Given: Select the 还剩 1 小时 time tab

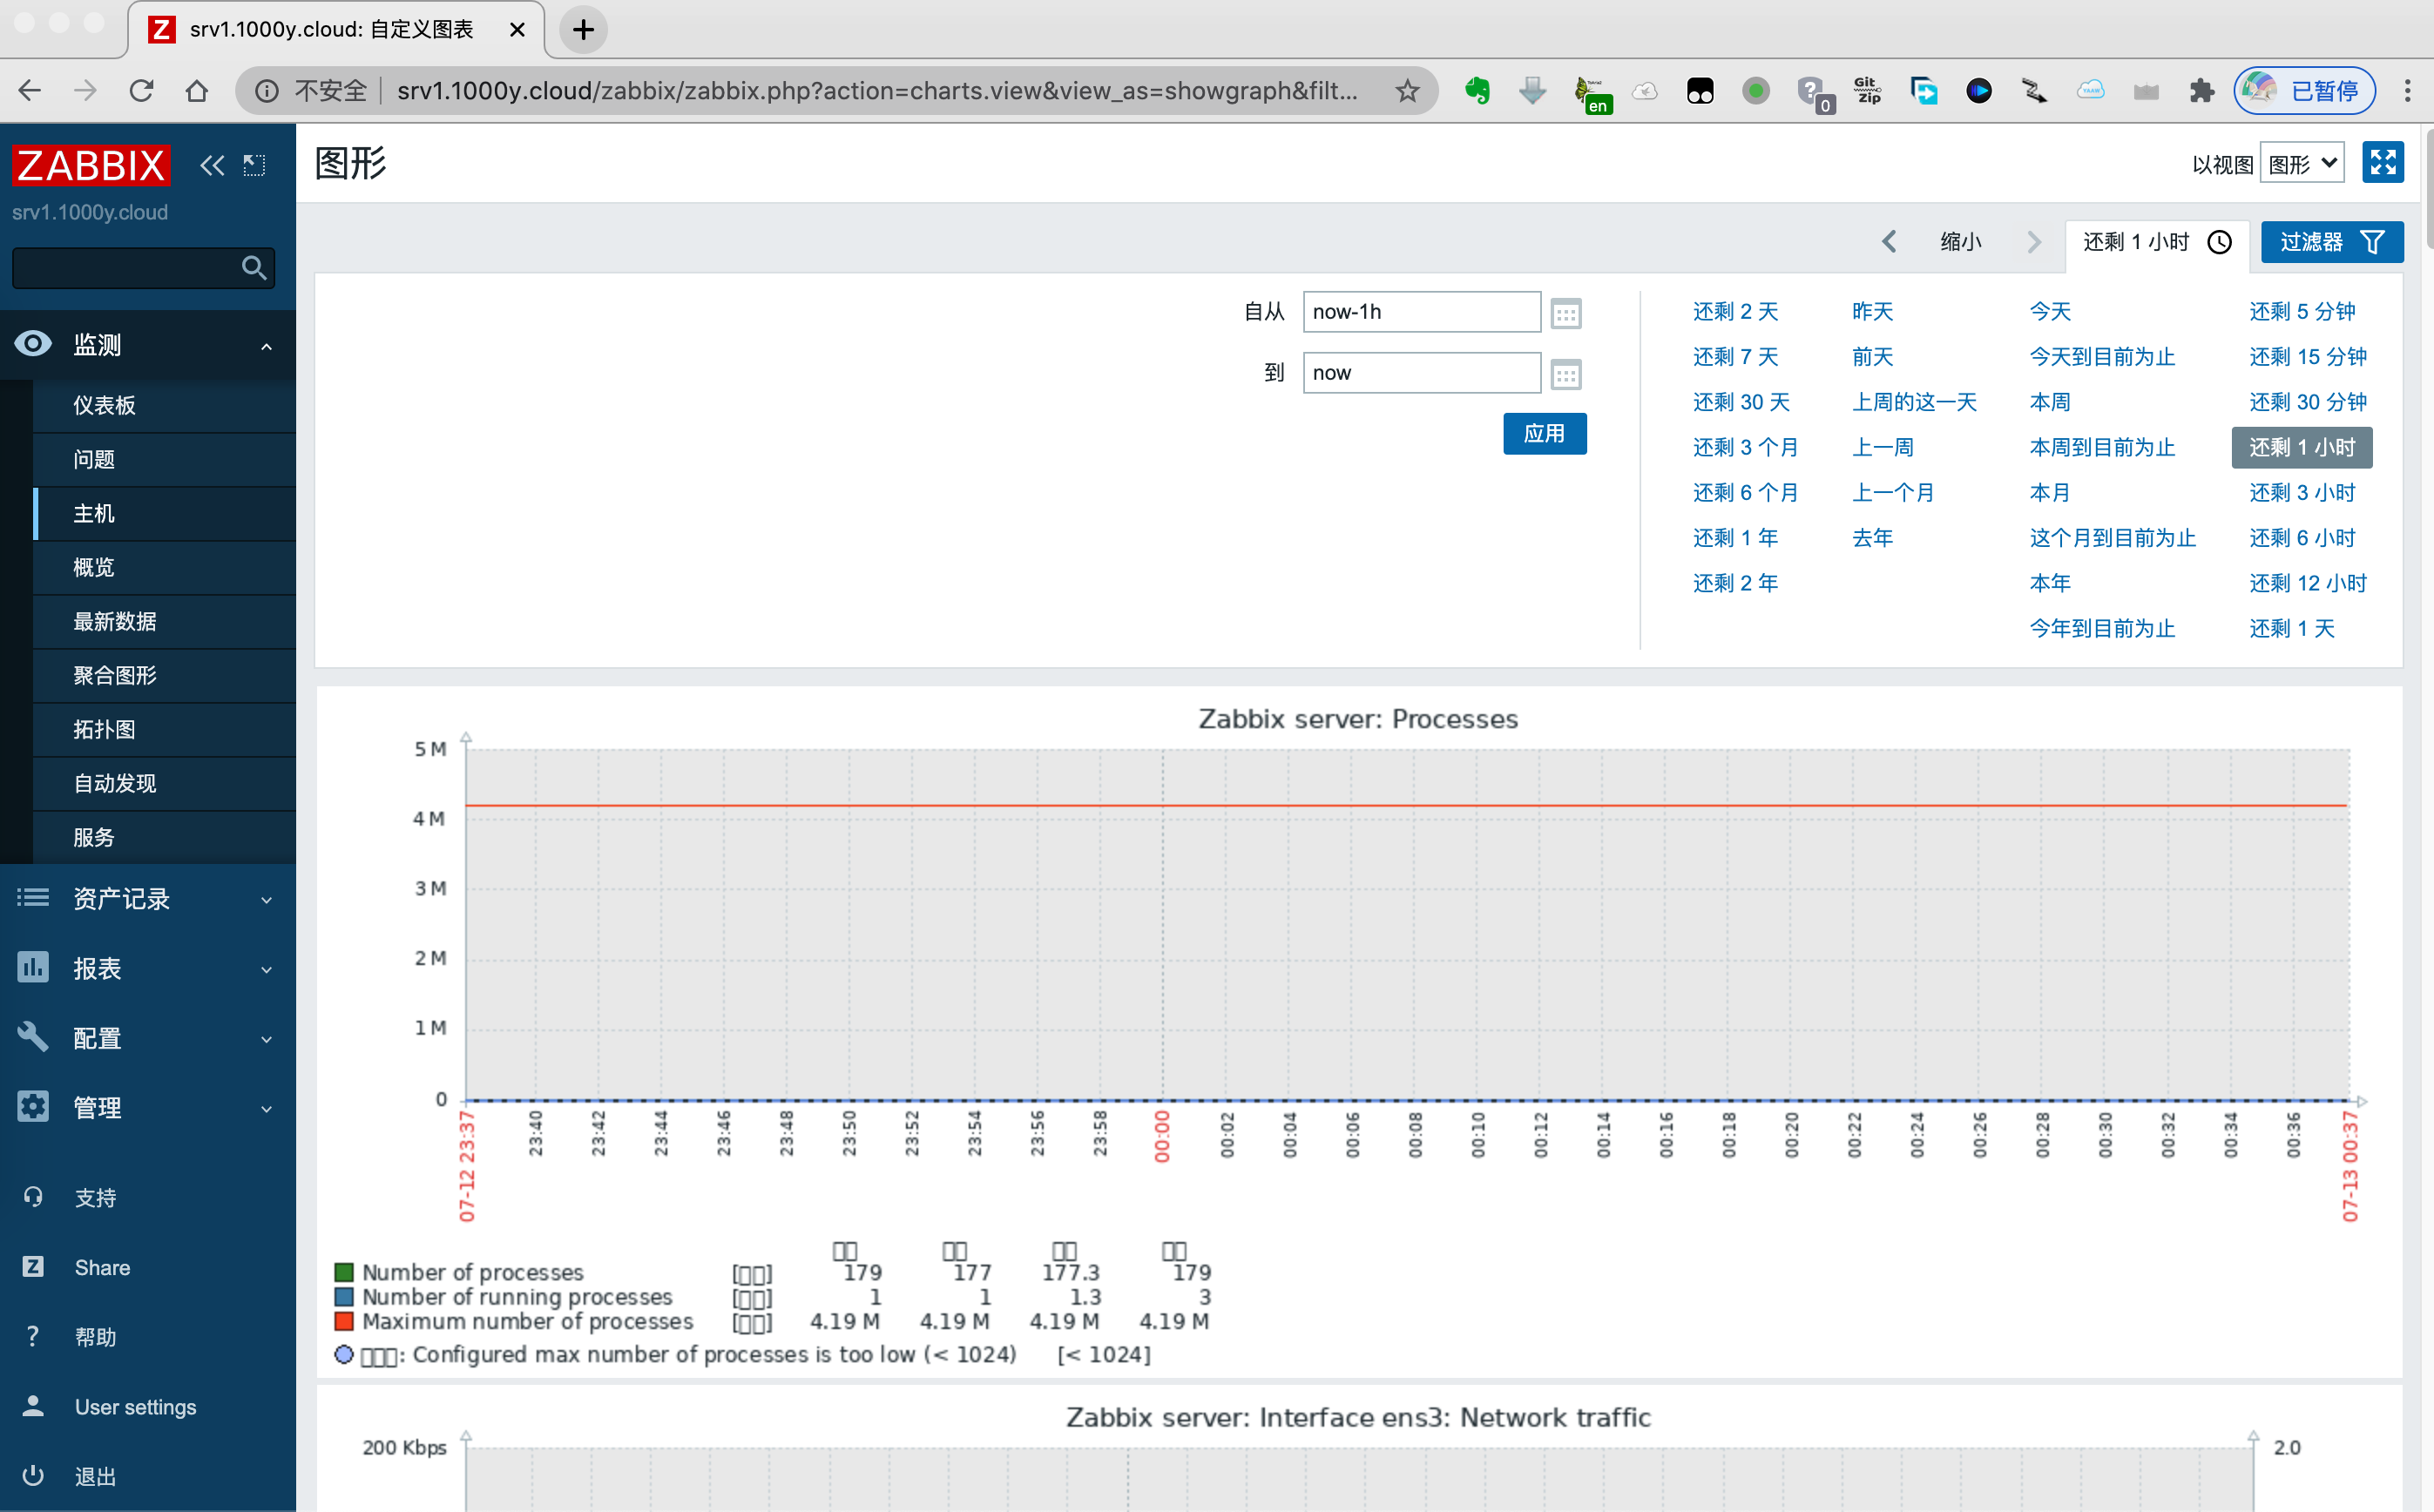Looking at the screenshot, I should (2157, 242).
